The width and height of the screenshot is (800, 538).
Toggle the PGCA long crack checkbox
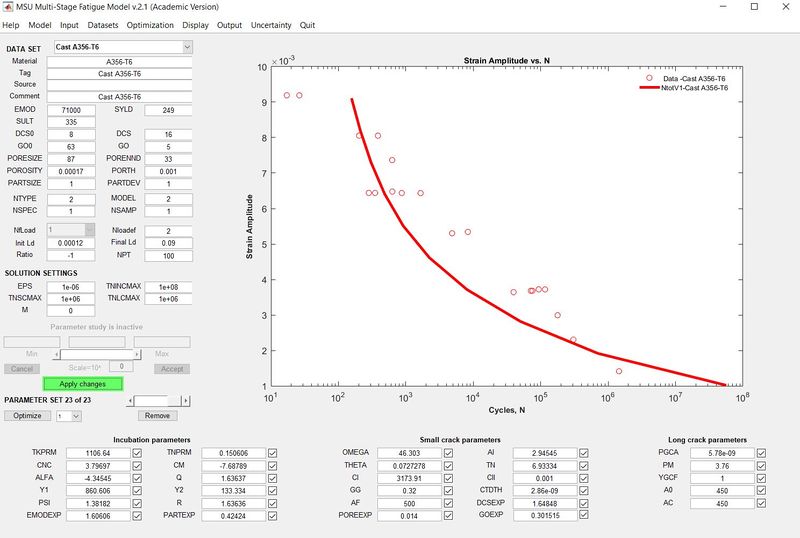tap(761, 453)
